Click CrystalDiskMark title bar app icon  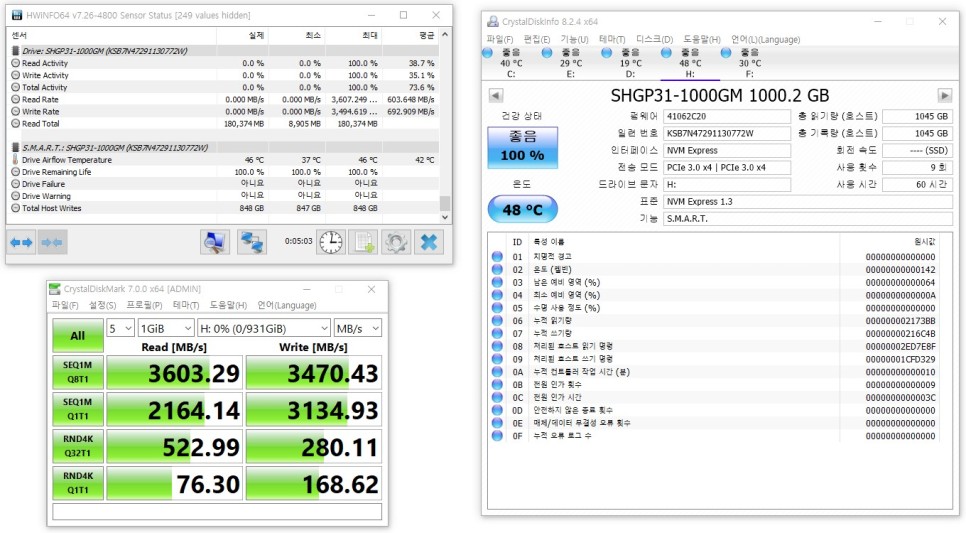click(x=55, y=288)
